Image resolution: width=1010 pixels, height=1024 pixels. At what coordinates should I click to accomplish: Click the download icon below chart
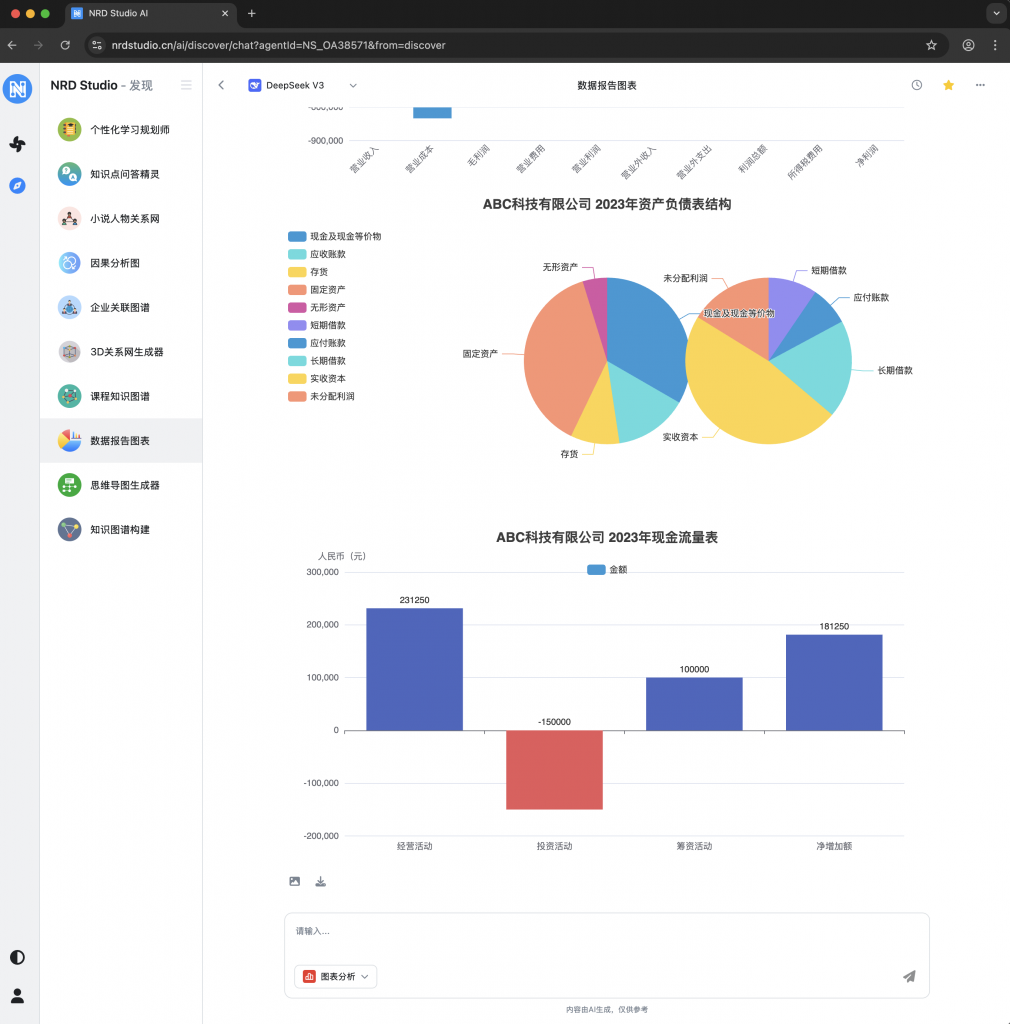(x=321, y=881)
